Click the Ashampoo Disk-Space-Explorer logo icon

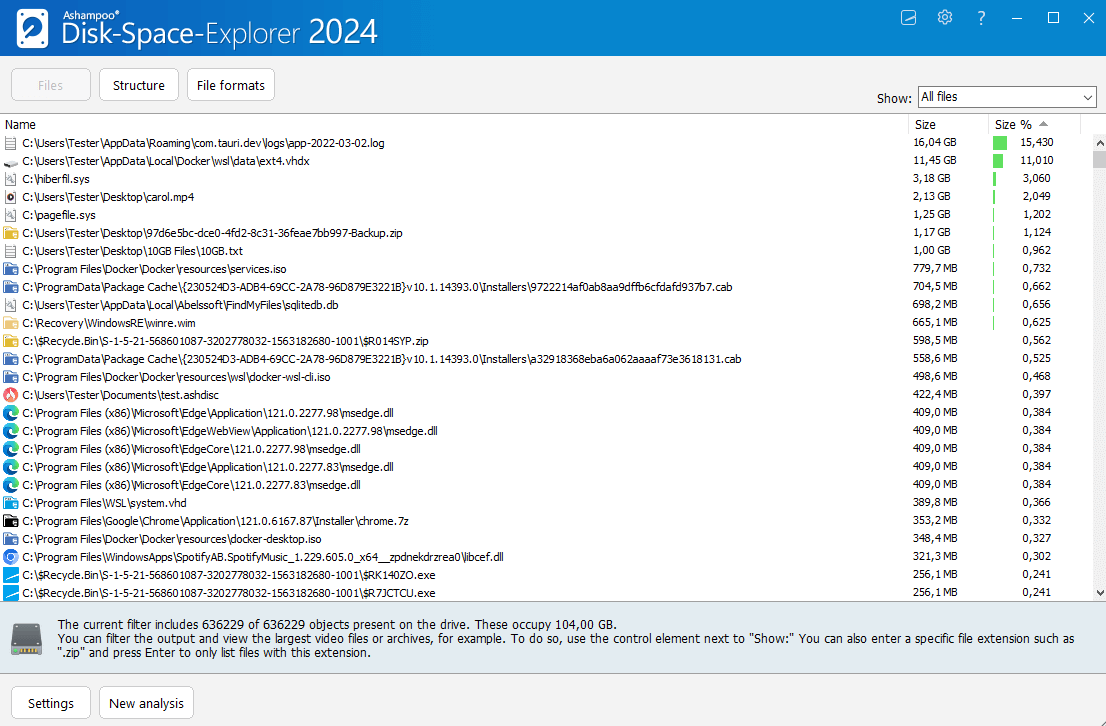tap(32, 28)
